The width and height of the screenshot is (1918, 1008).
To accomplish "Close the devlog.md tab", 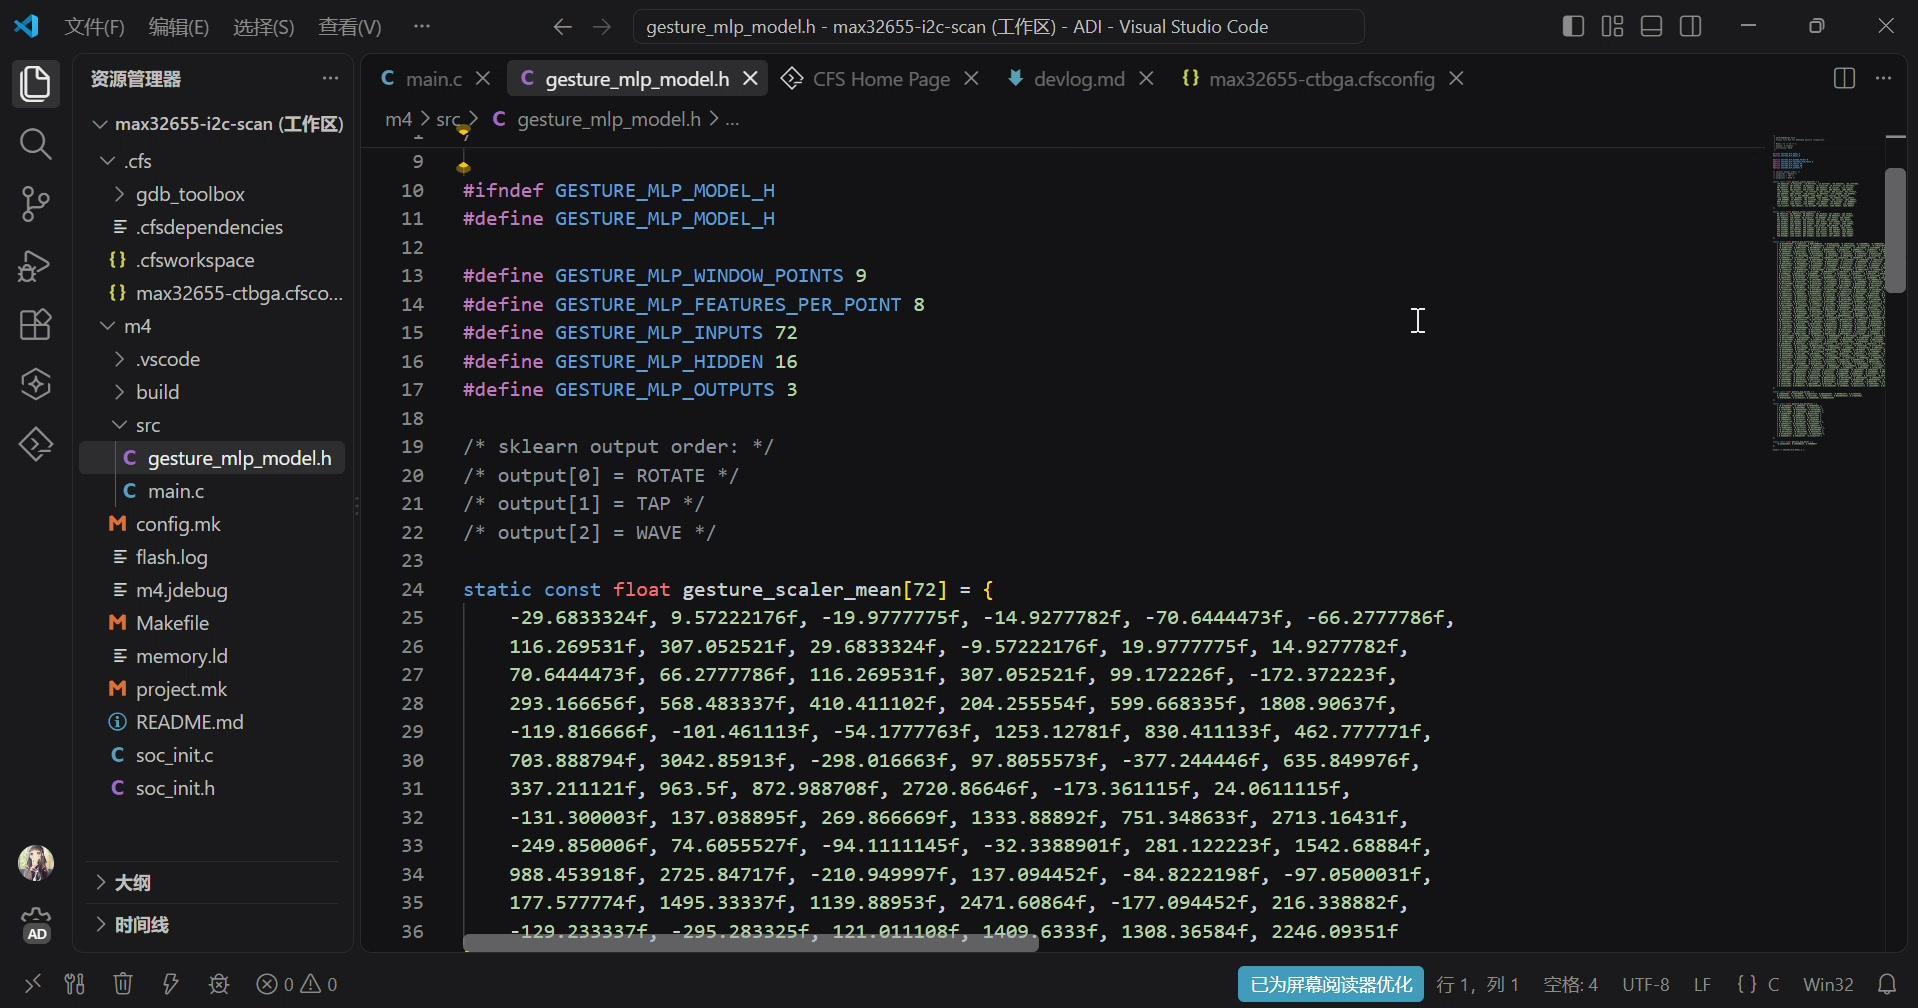I will [1147, 79].
